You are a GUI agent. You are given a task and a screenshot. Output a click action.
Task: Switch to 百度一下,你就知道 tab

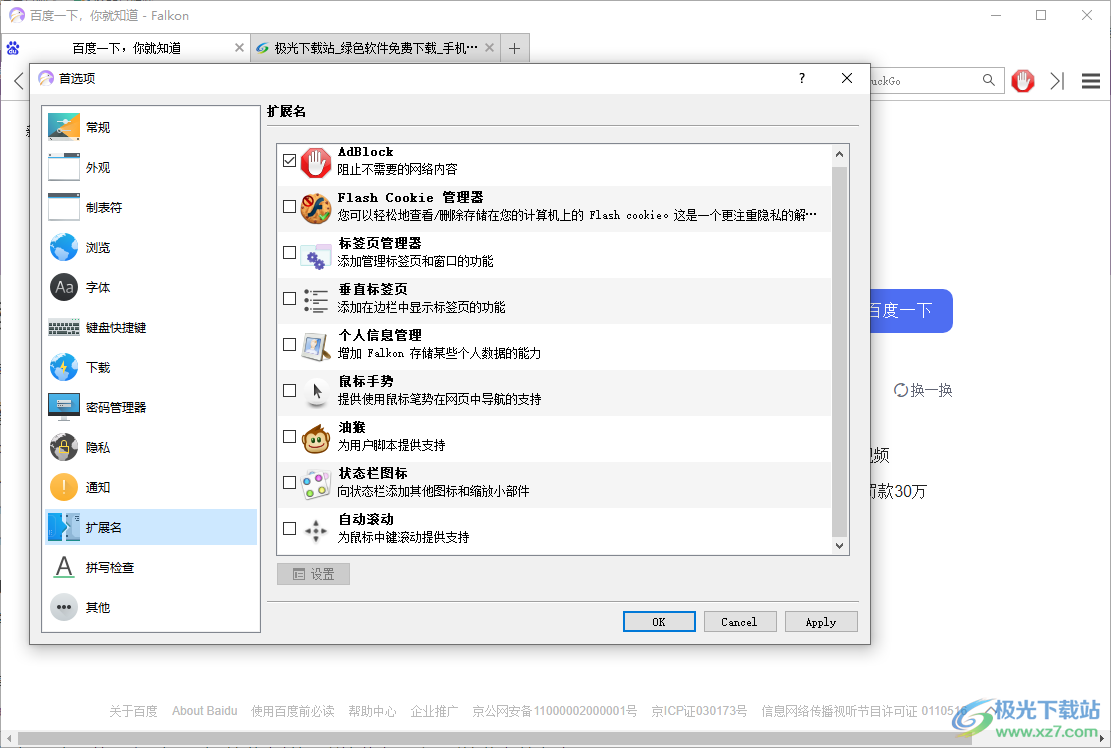click(x=125, y=48)
